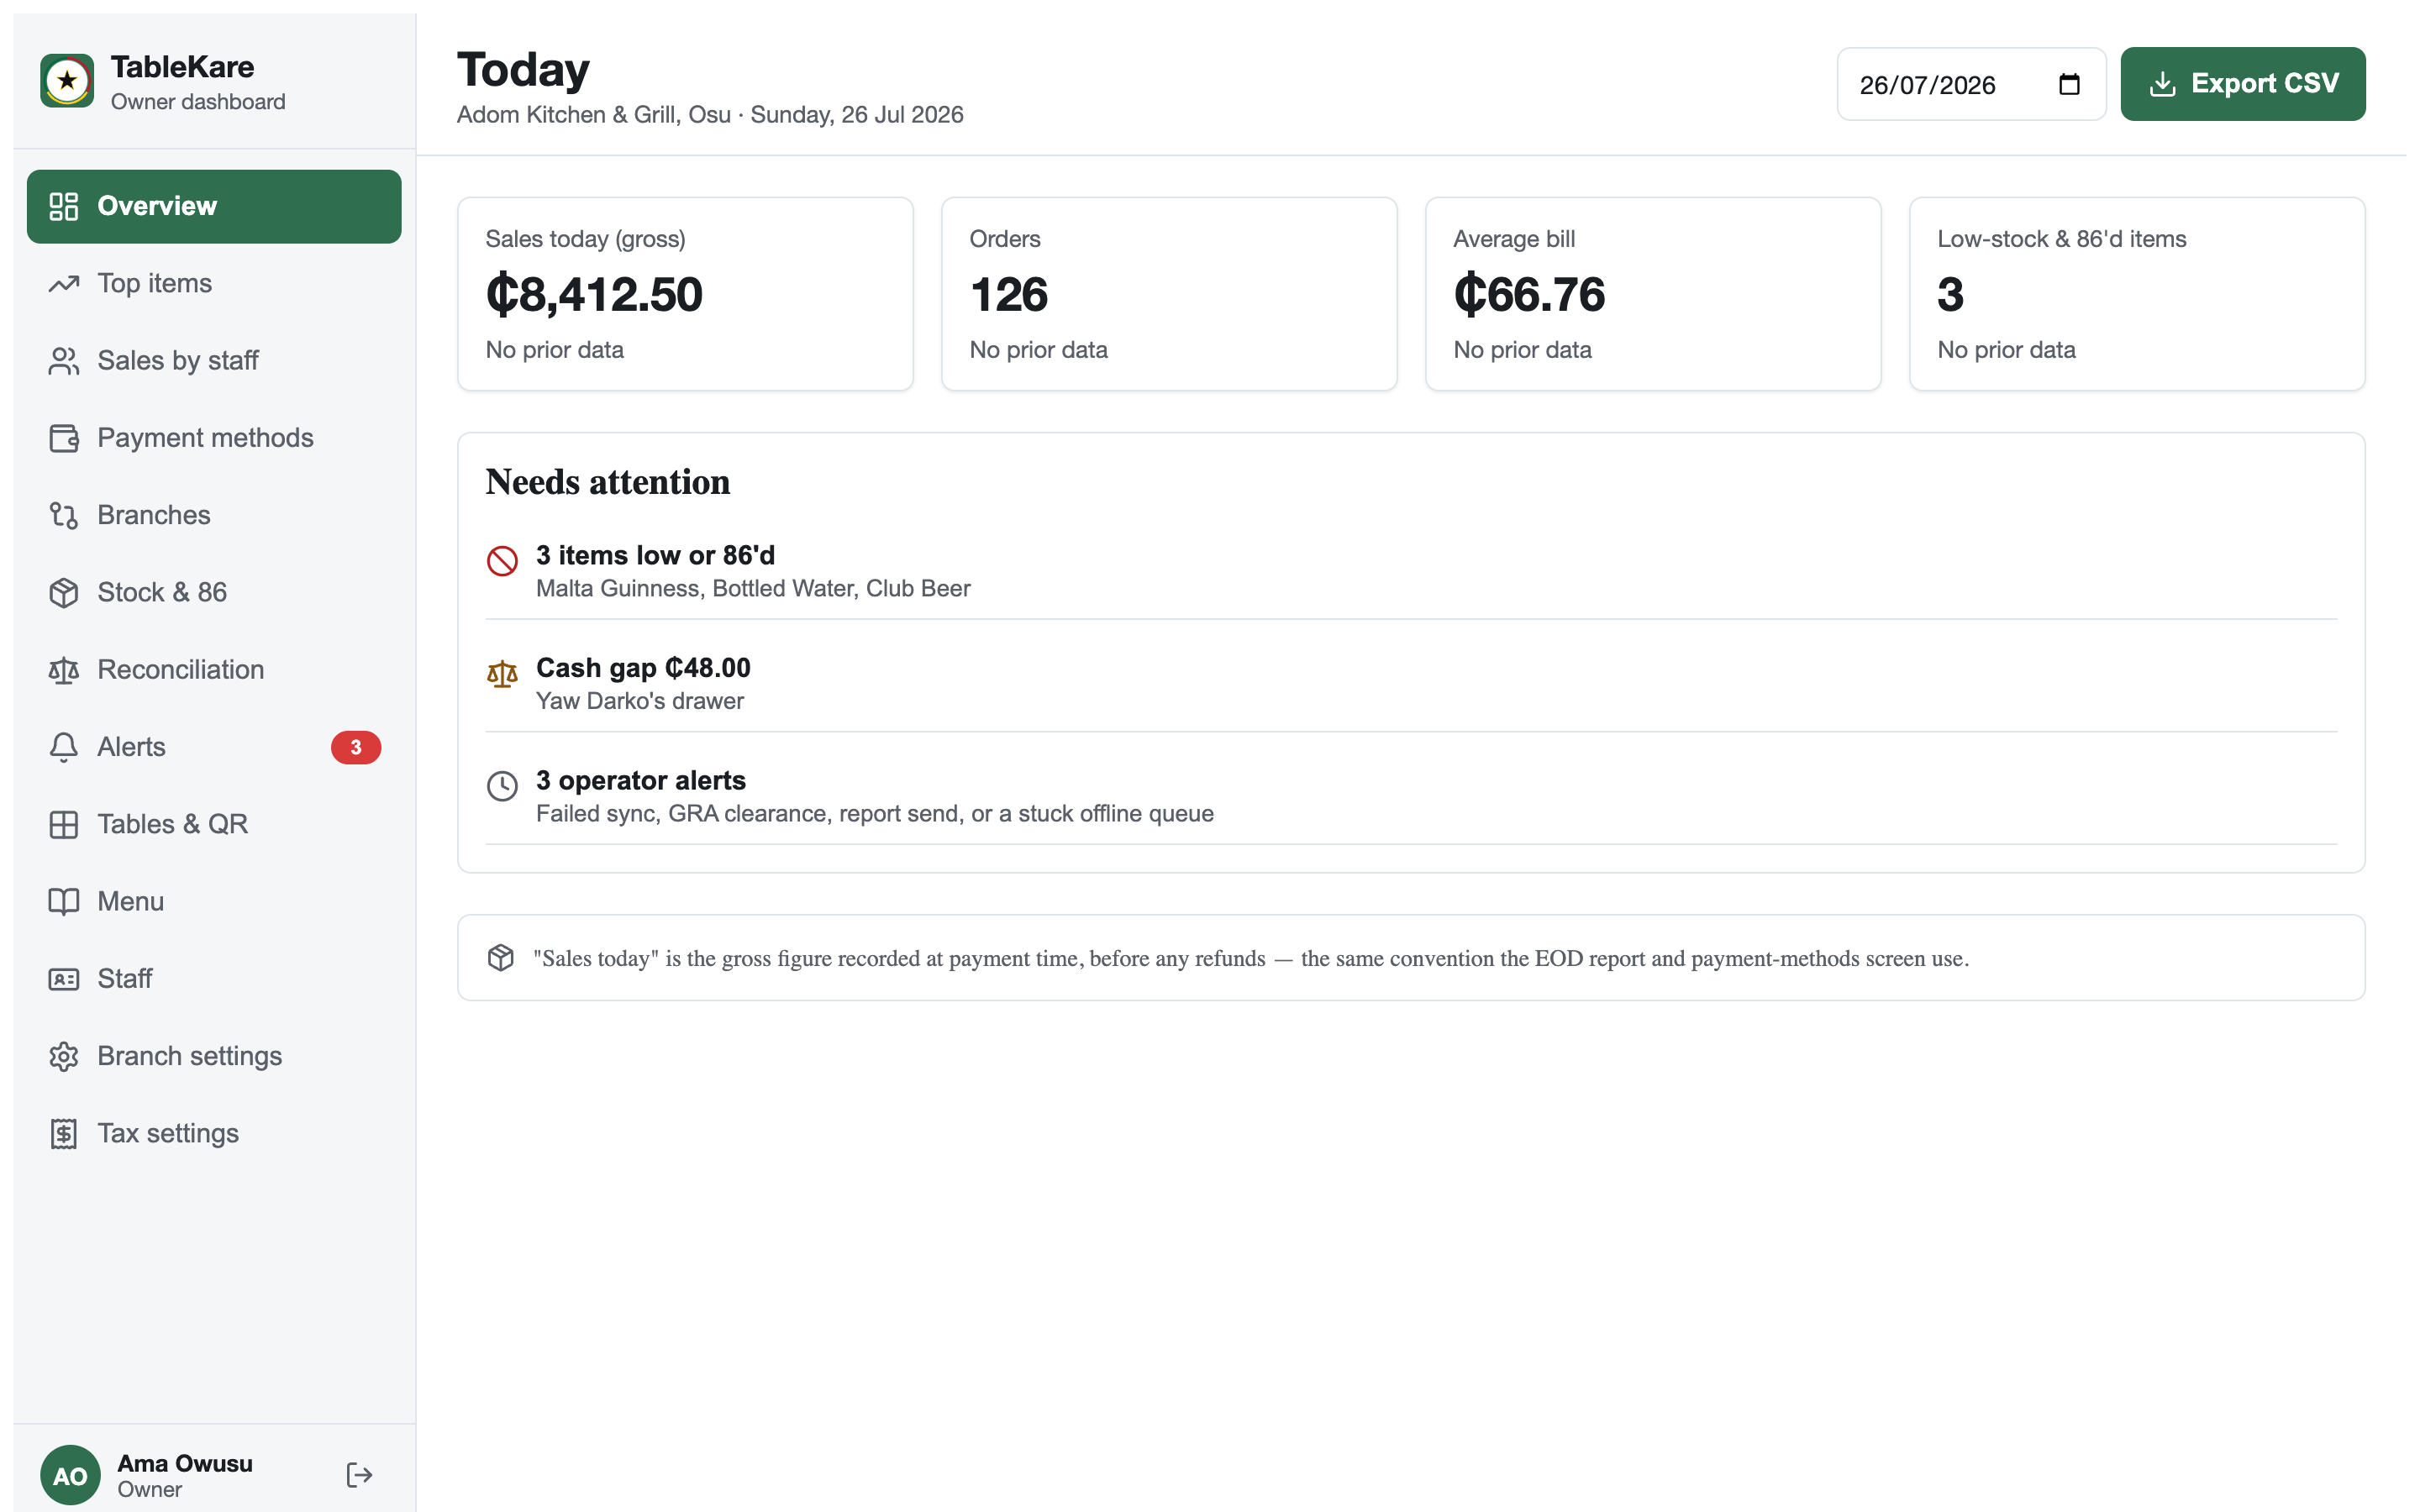Click the Top items trend icon

pyautogui.click(x=64, y=284)
